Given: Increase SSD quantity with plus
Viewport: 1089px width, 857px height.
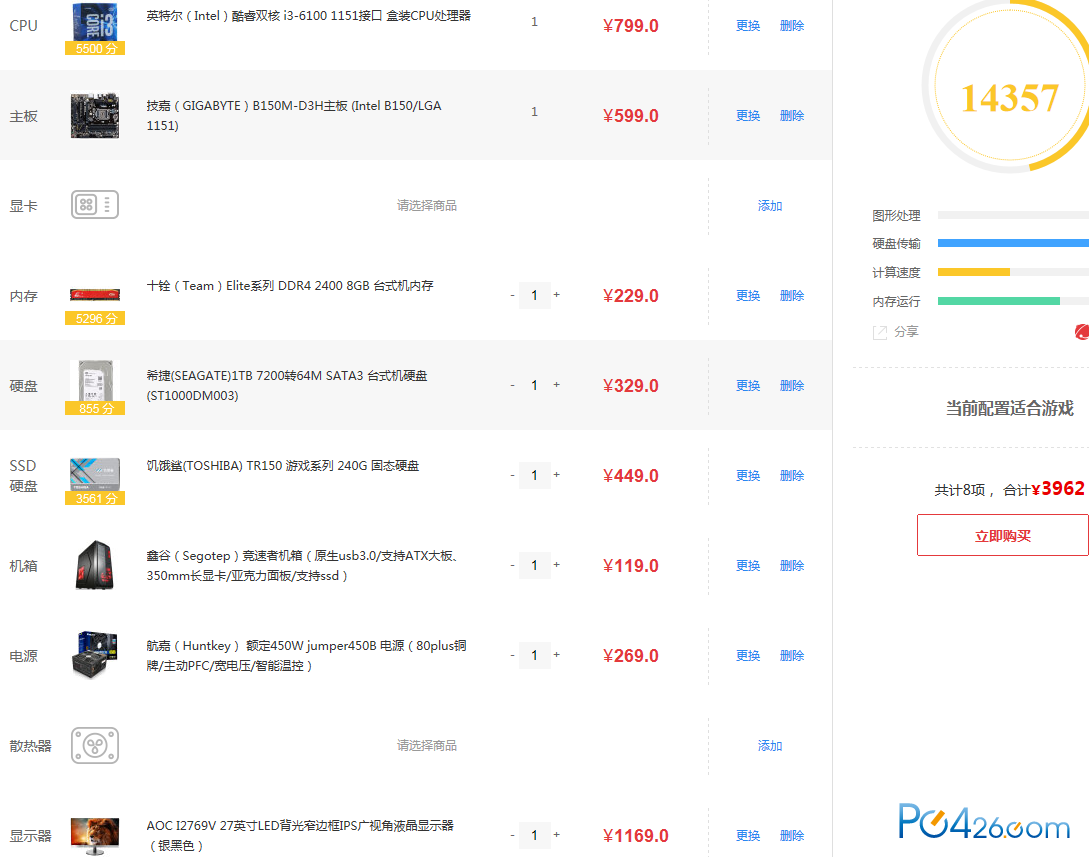Looking at the screenshot, I should [x=556, y=475].
